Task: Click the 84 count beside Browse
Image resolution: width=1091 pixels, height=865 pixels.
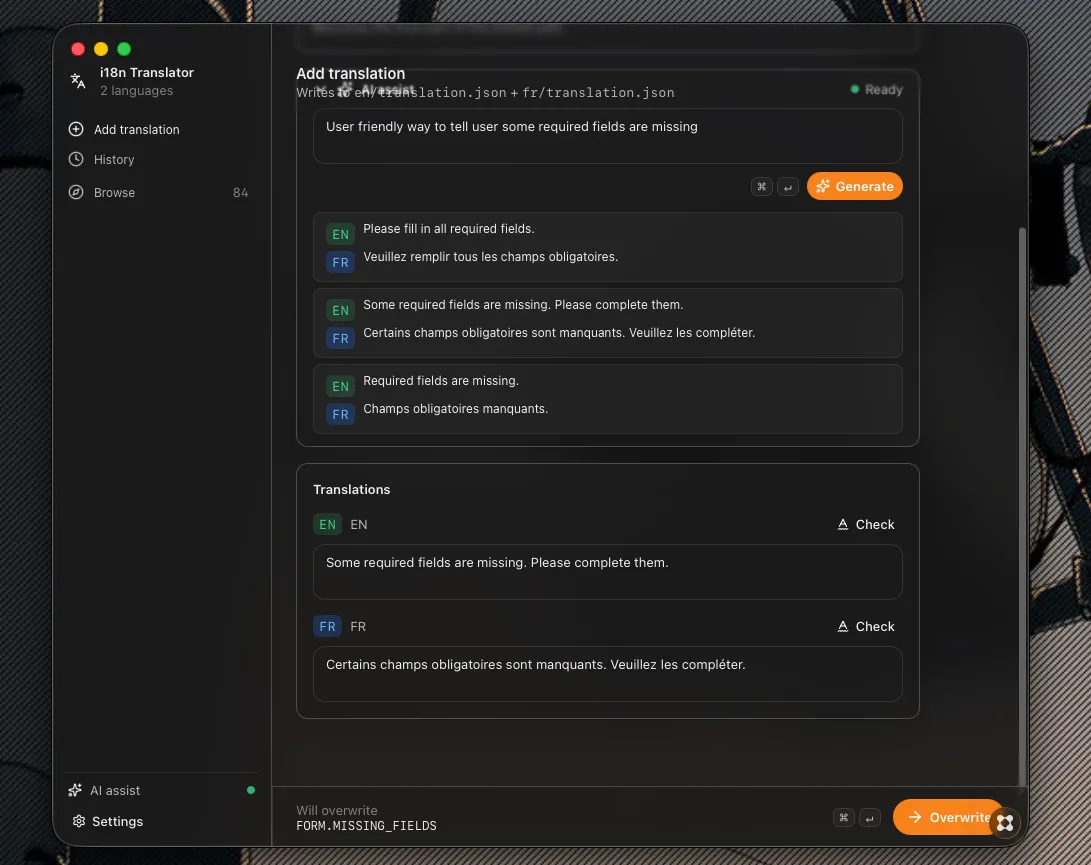Action: (x=240, y=193)
